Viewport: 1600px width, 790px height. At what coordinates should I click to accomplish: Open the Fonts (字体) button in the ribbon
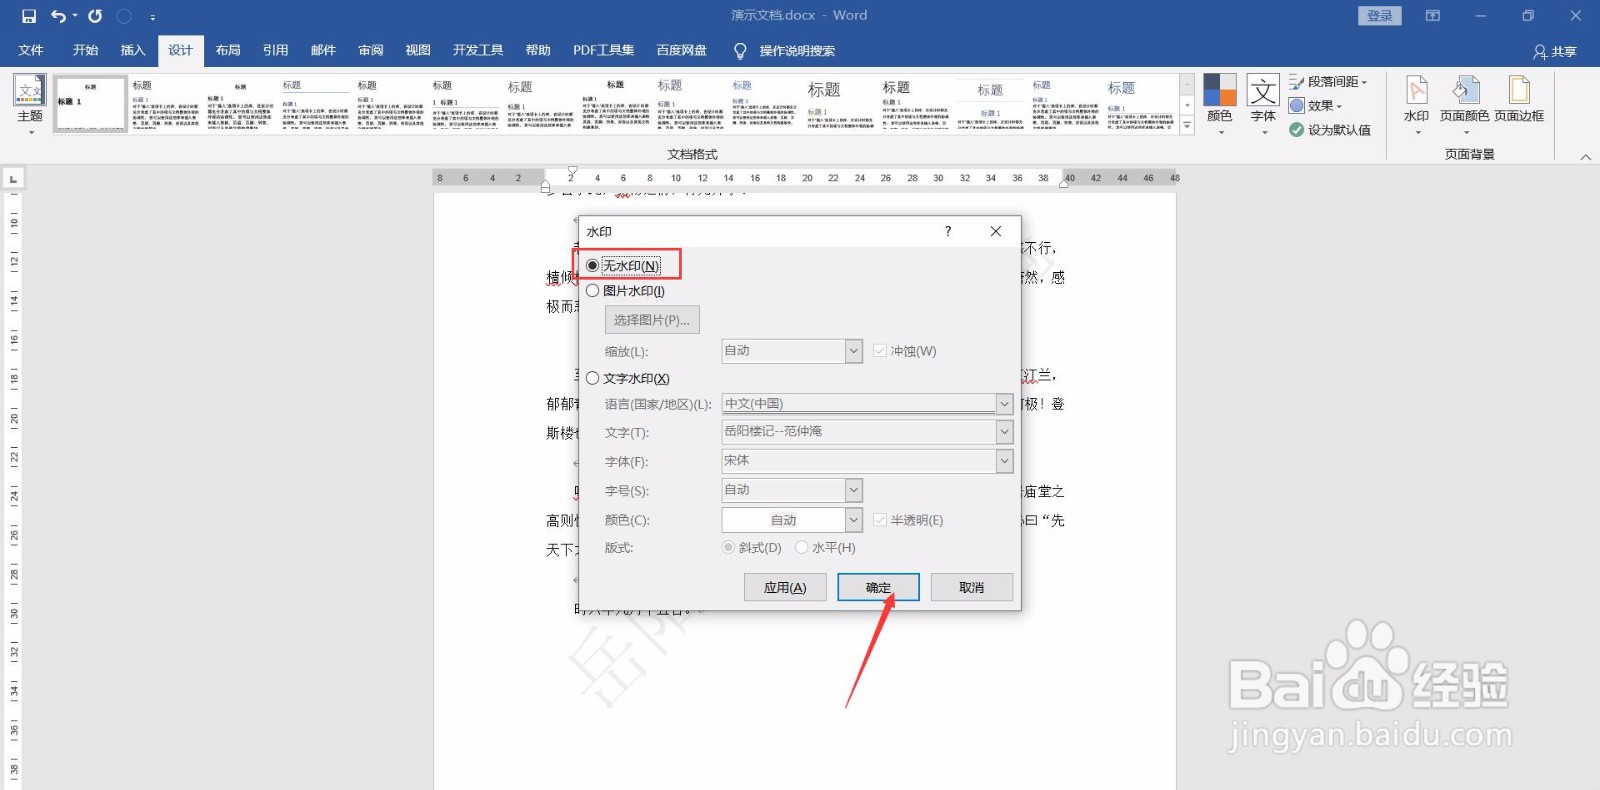tap(1263, 102)
